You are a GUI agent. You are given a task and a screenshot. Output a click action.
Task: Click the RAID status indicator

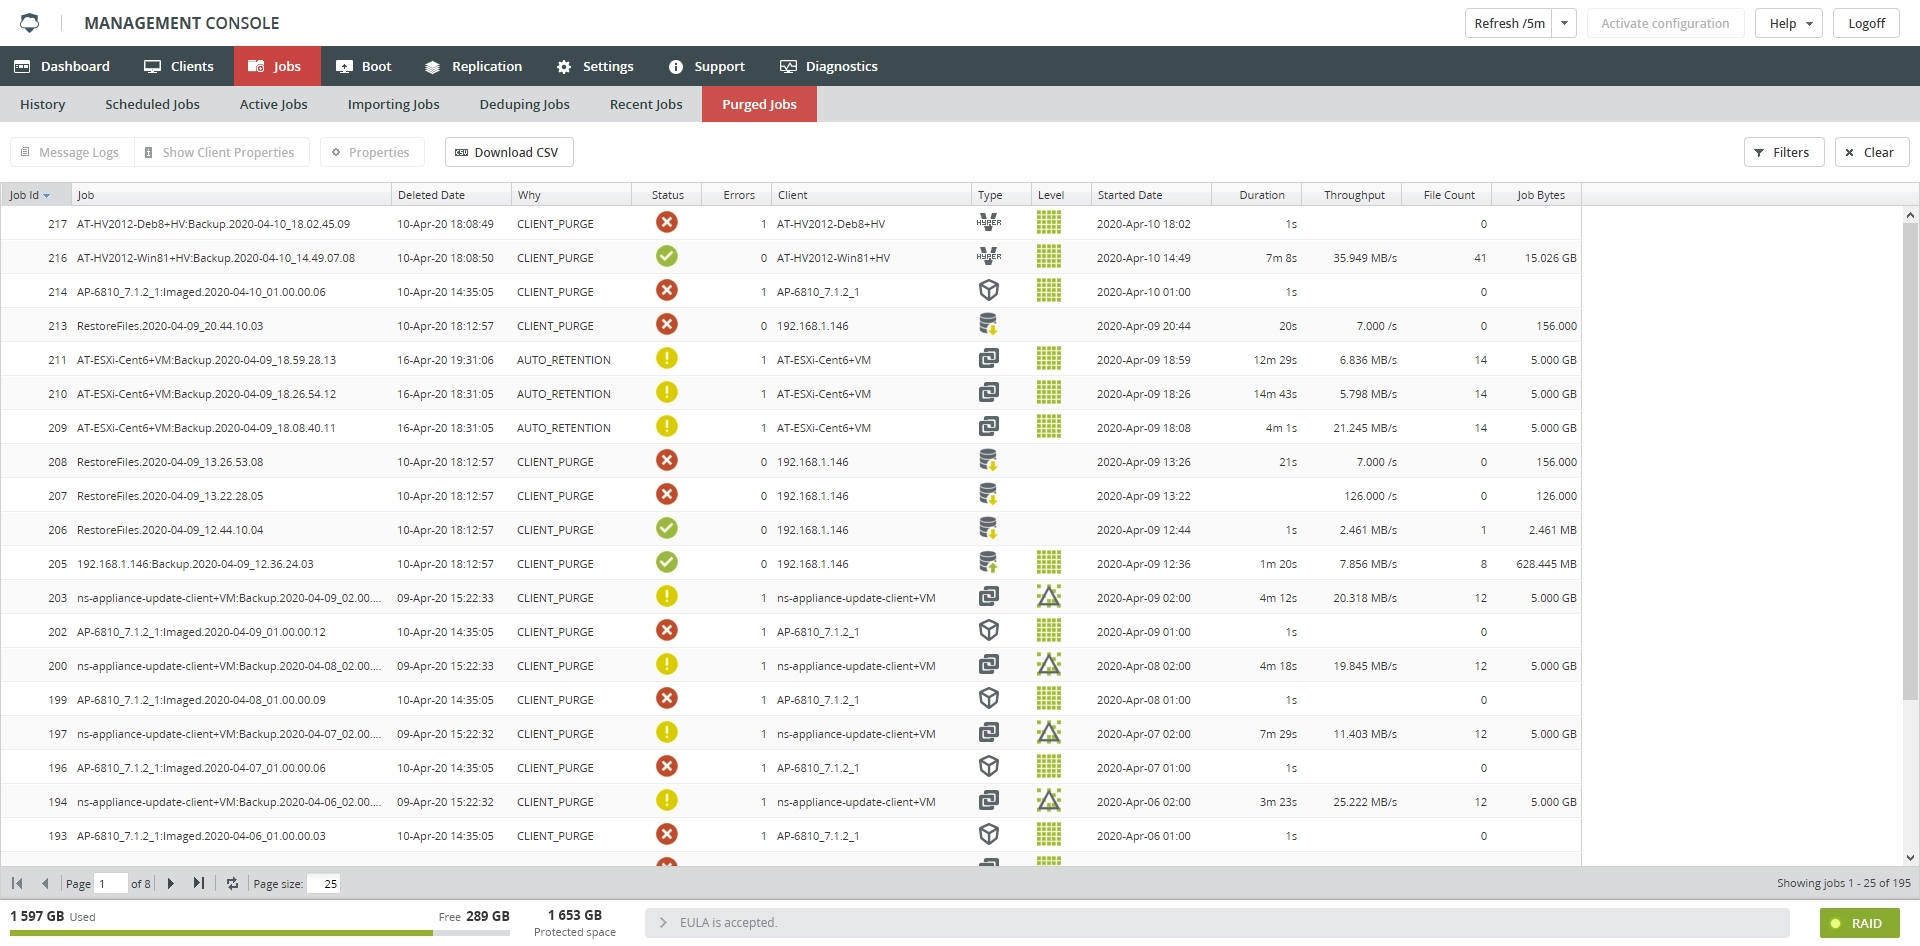tap(1859, 923)
